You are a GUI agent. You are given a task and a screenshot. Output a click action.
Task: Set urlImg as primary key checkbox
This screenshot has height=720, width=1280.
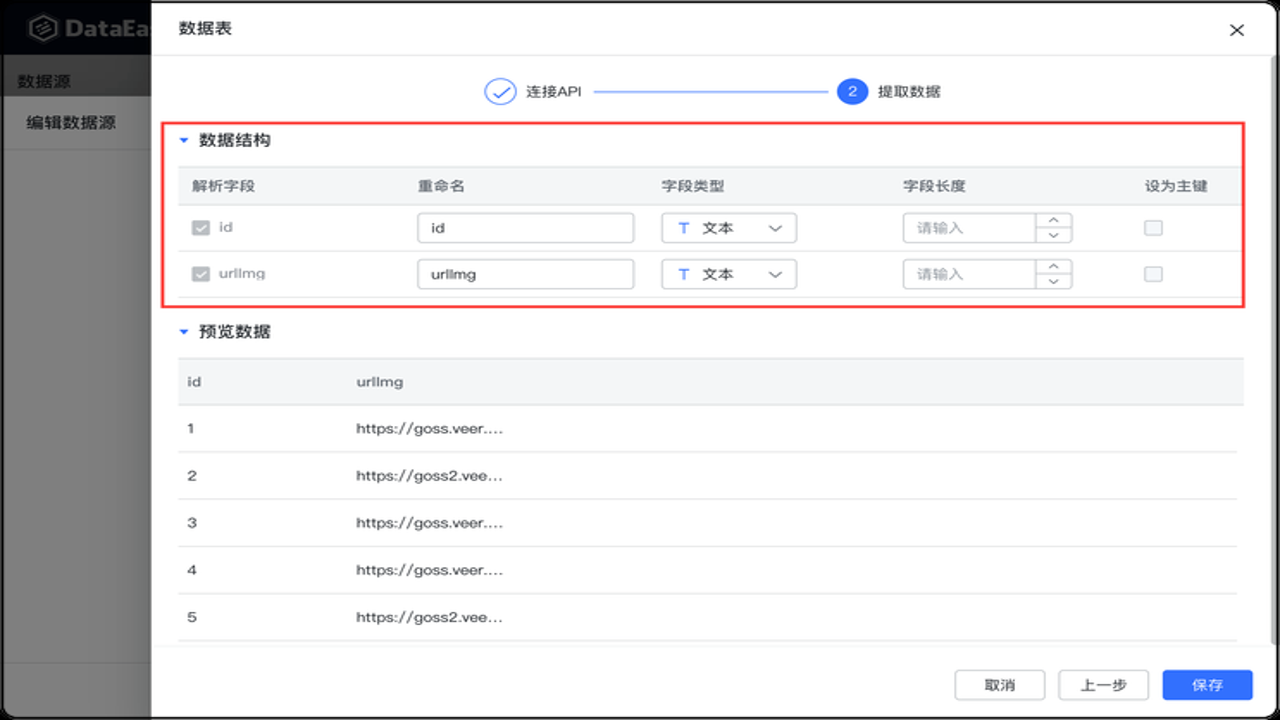coord(1153,274)
